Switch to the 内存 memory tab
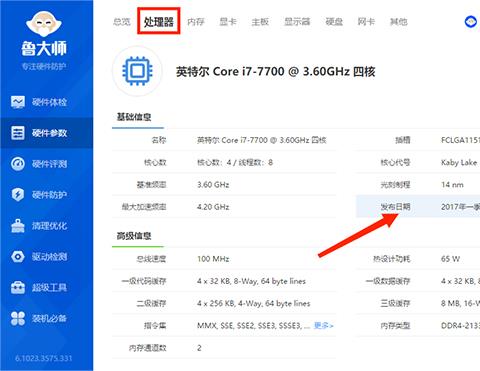The height and width of the screenshot is (371, 480). 196,22
